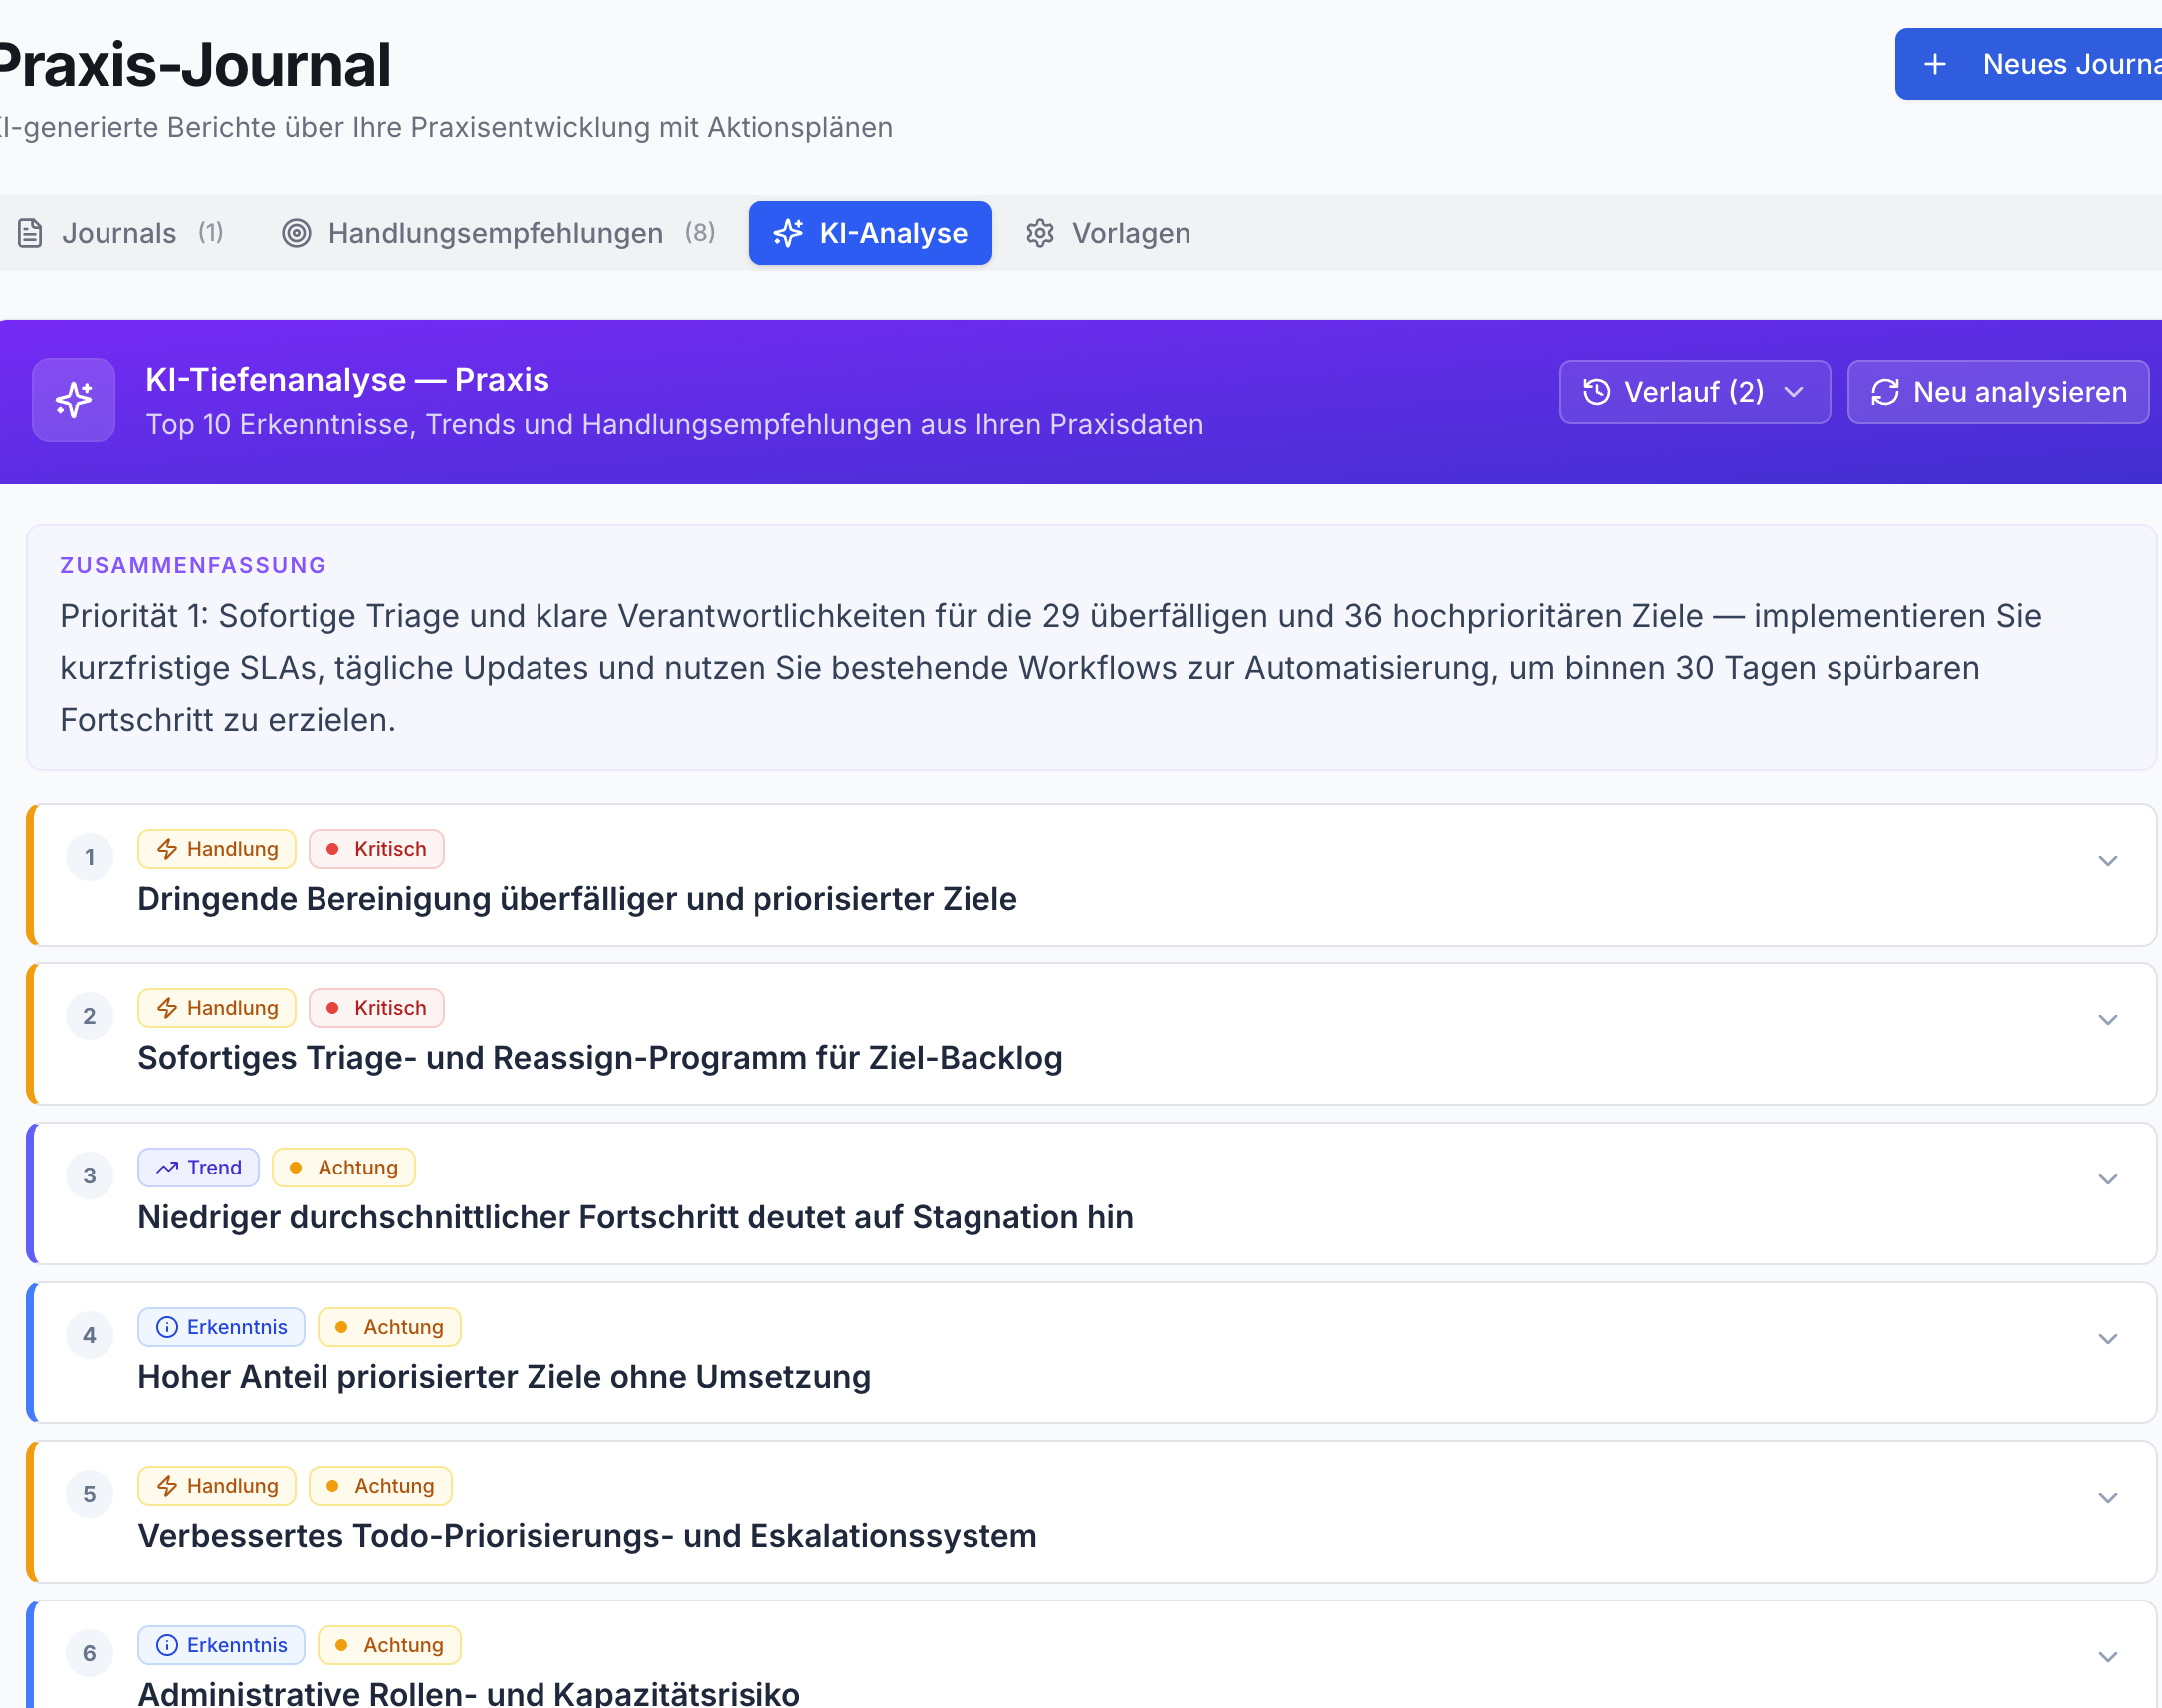
Task: Click the sparkle icon in the purple banner
Action: [x=74, y=400]
